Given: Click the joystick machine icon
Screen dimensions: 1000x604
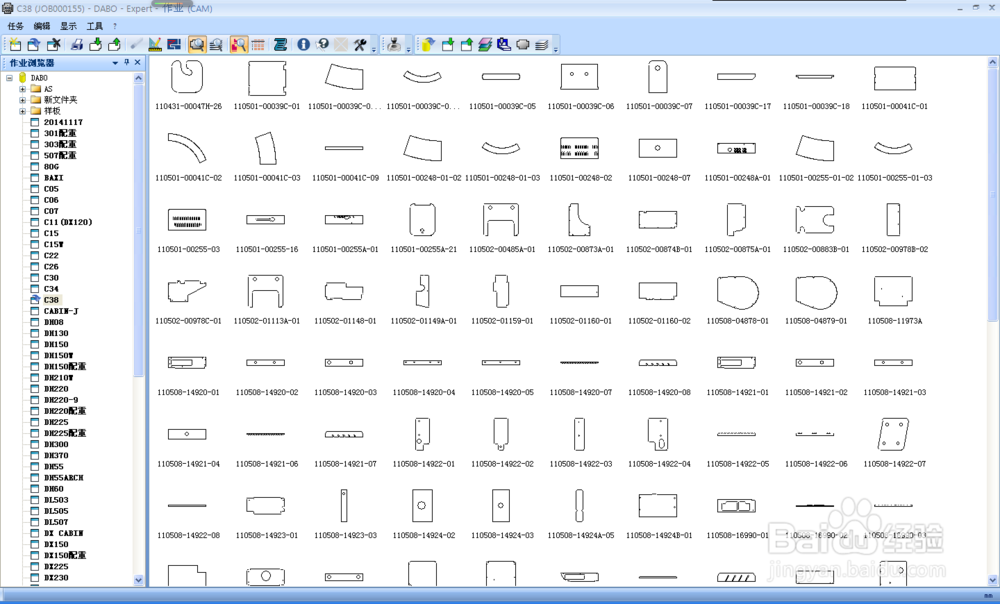Looking at the screenshot, I should click(395, 44).
